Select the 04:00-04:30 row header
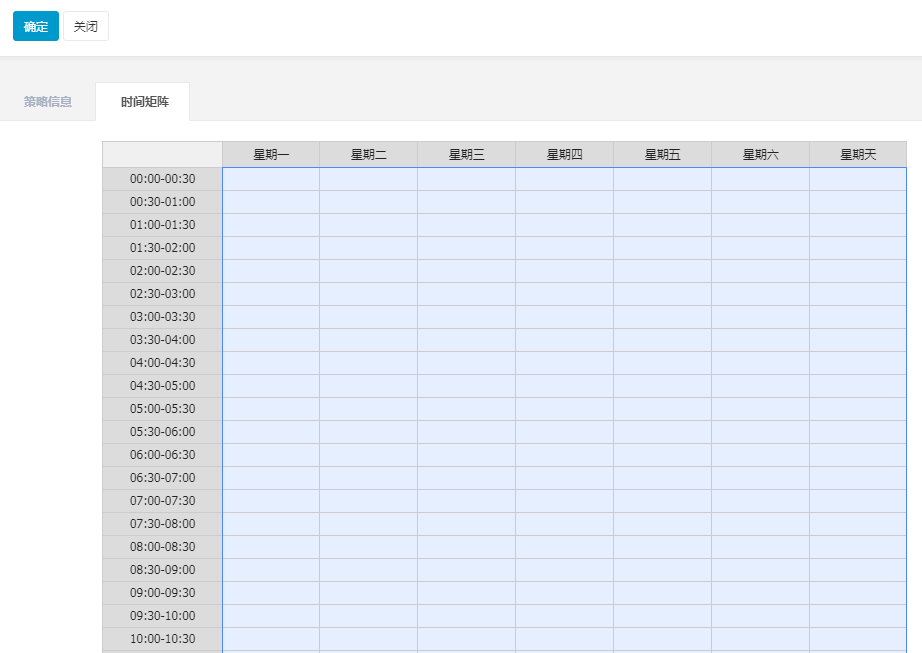 (x=163, y=363)
